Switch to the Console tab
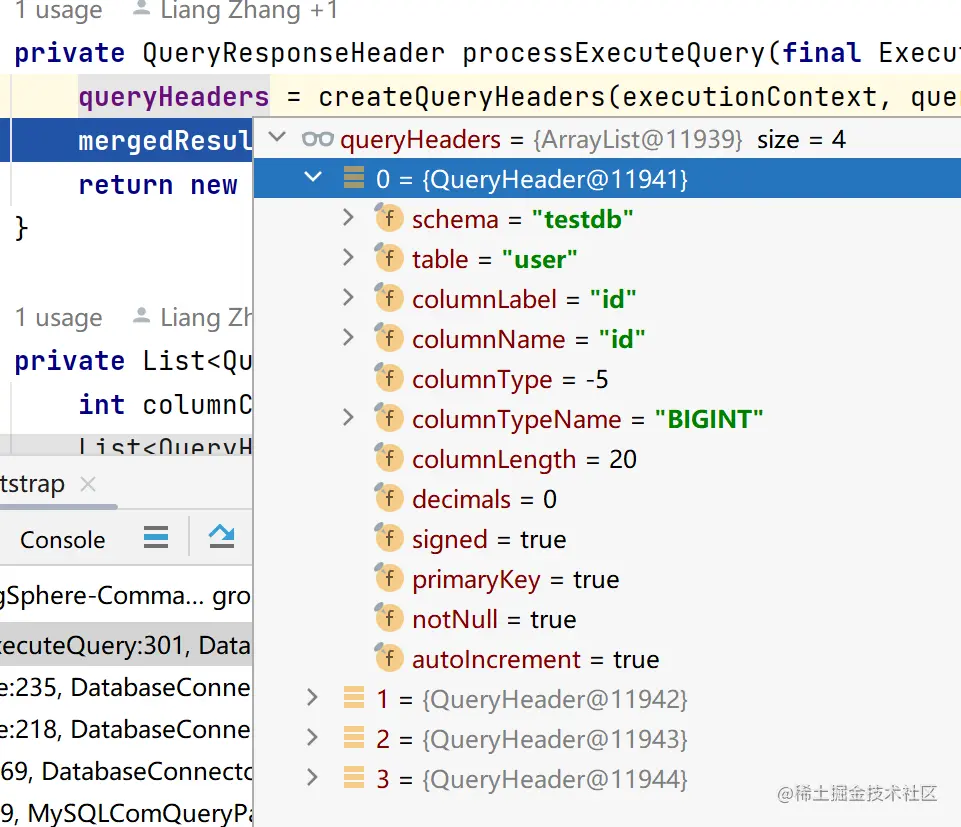961x827 pixels. 63,540
